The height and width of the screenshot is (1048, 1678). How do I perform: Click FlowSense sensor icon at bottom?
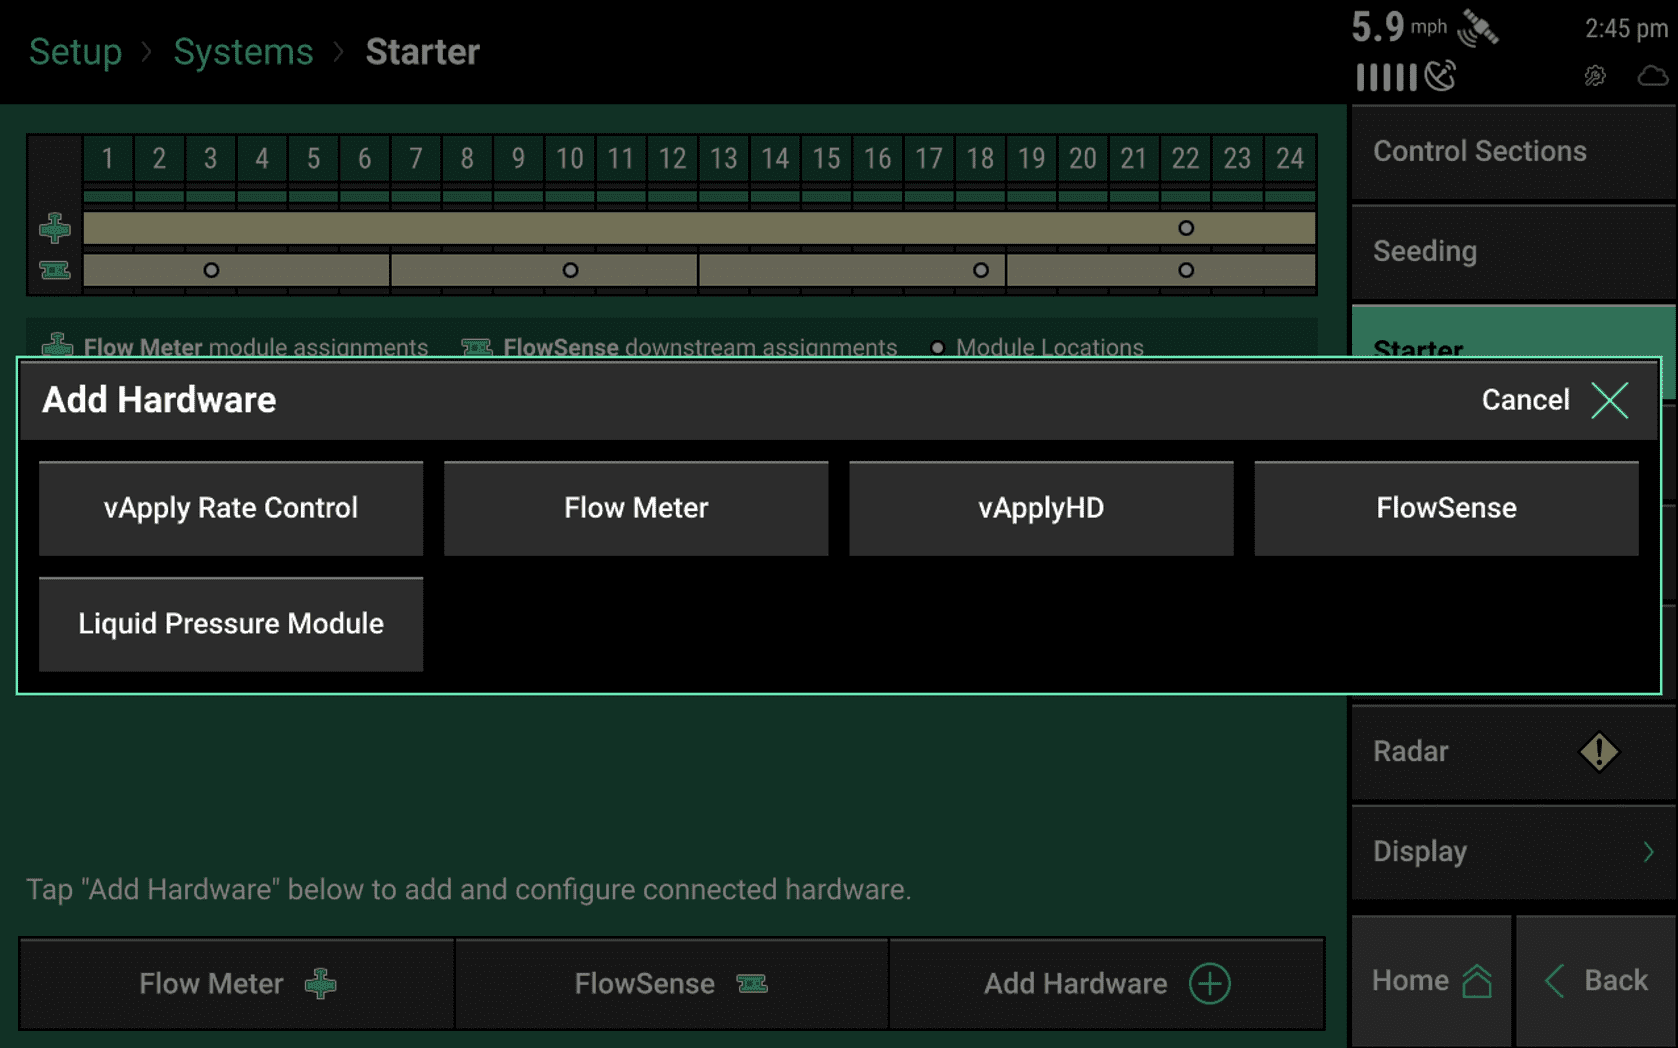tap(752, 984)
